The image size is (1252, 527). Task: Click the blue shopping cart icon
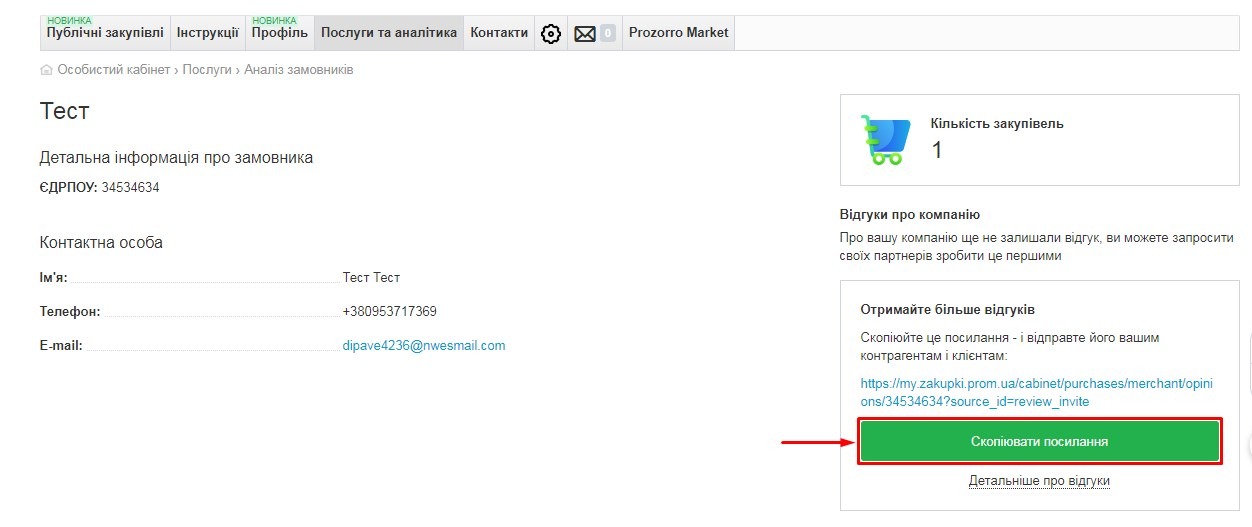885,139
